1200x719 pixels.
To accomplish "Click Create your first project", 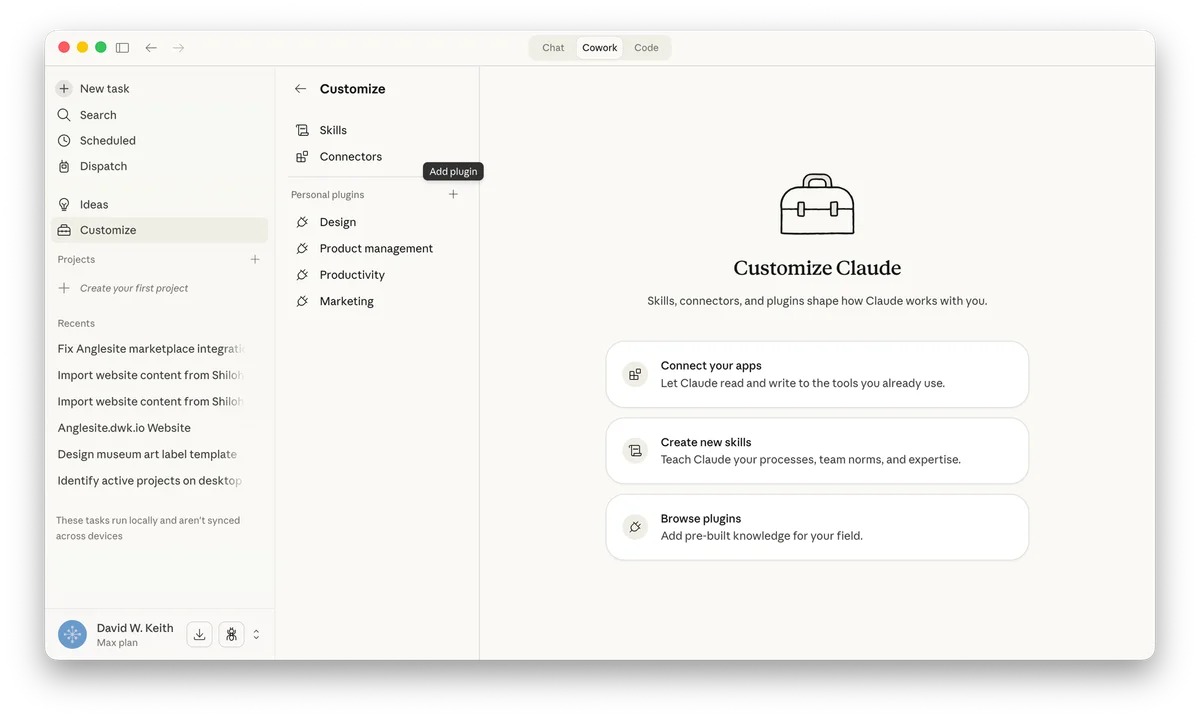I will click(133, 288).
